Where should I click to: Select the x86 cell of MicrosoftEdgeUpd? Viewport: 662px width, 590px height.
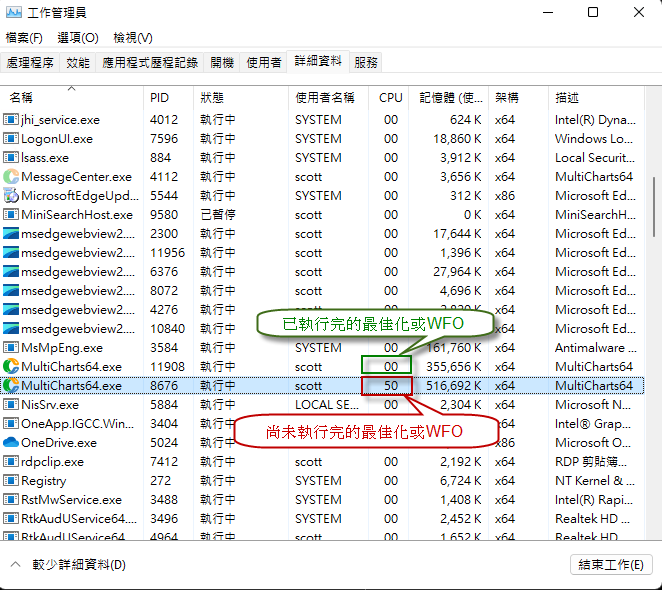[x=505, y=196]
